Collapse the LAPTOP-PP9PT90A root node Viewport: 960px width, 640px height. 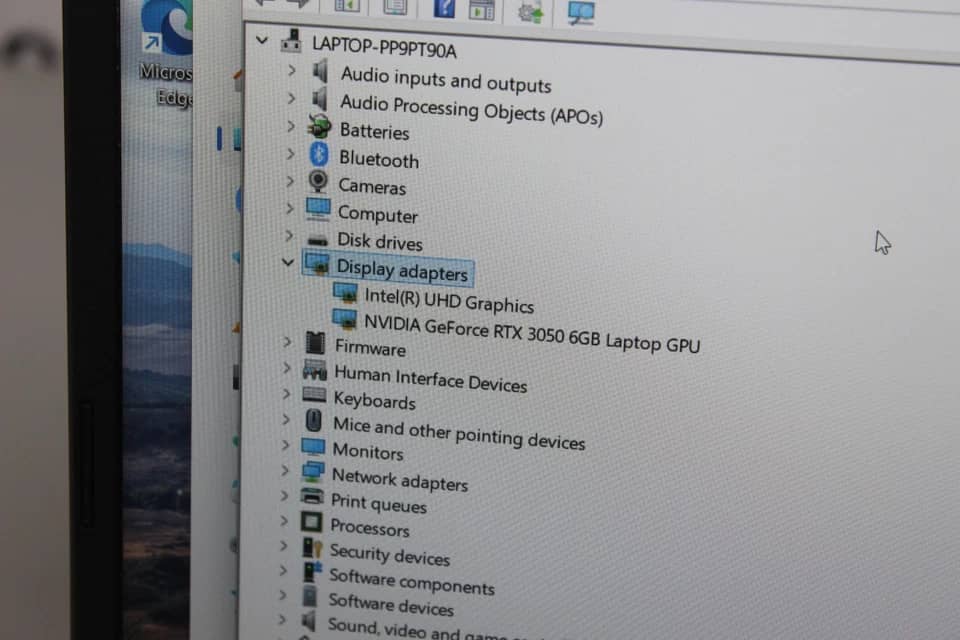click(x=262, y=40)
